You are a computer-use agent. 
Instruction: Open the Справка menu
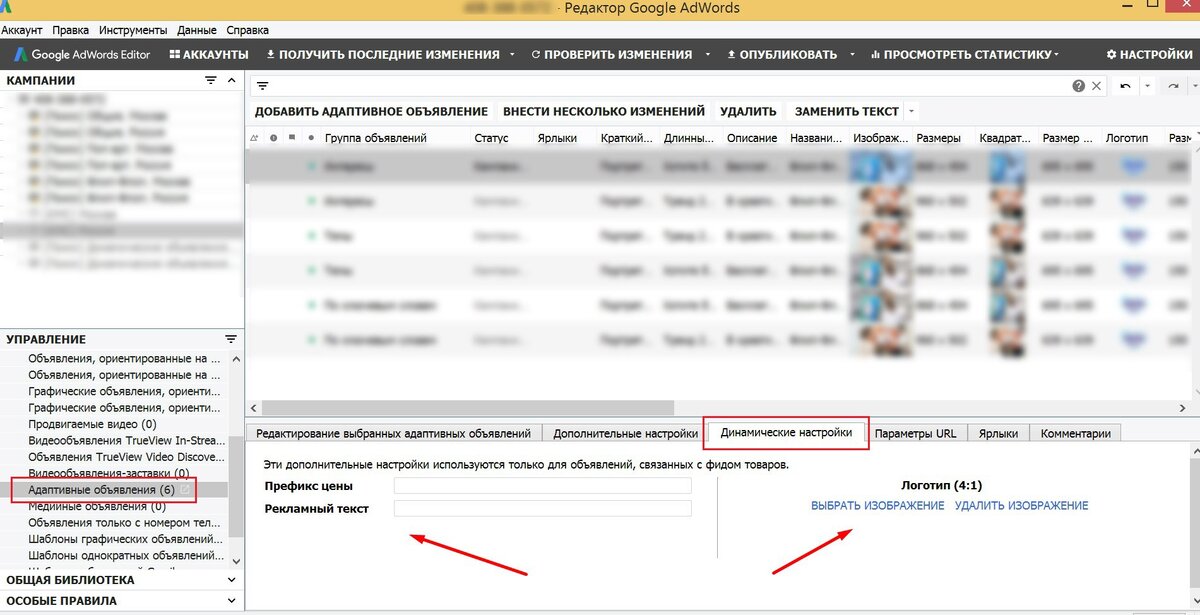point(248,31)
